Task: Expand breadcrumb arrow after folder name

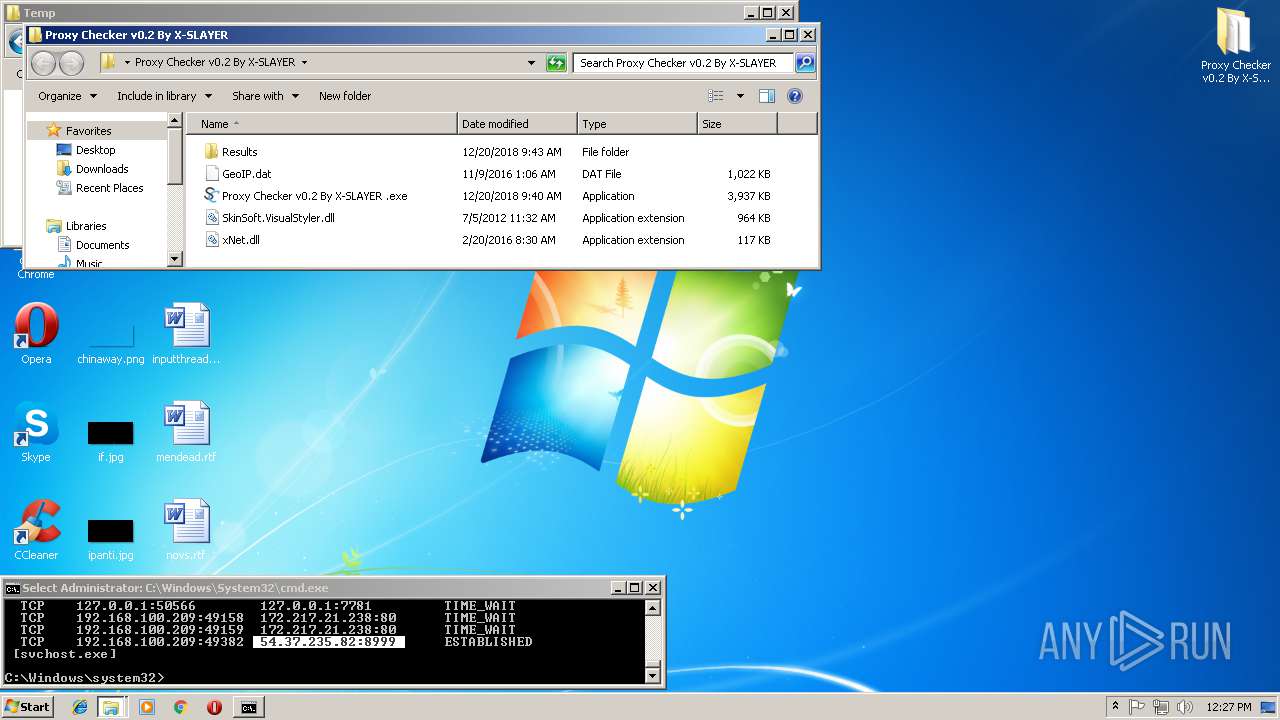Action: coord(304,62)
